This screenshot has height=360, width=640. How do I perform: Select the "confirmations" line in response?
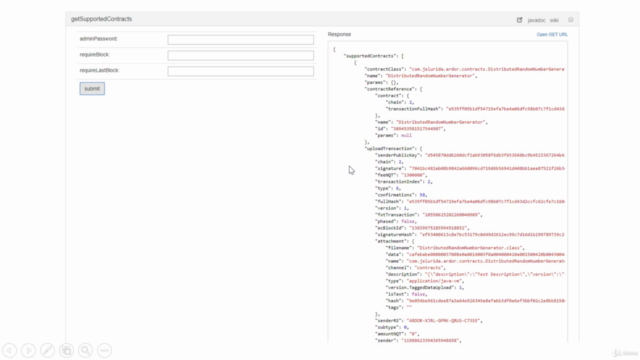tap(401, 195)
